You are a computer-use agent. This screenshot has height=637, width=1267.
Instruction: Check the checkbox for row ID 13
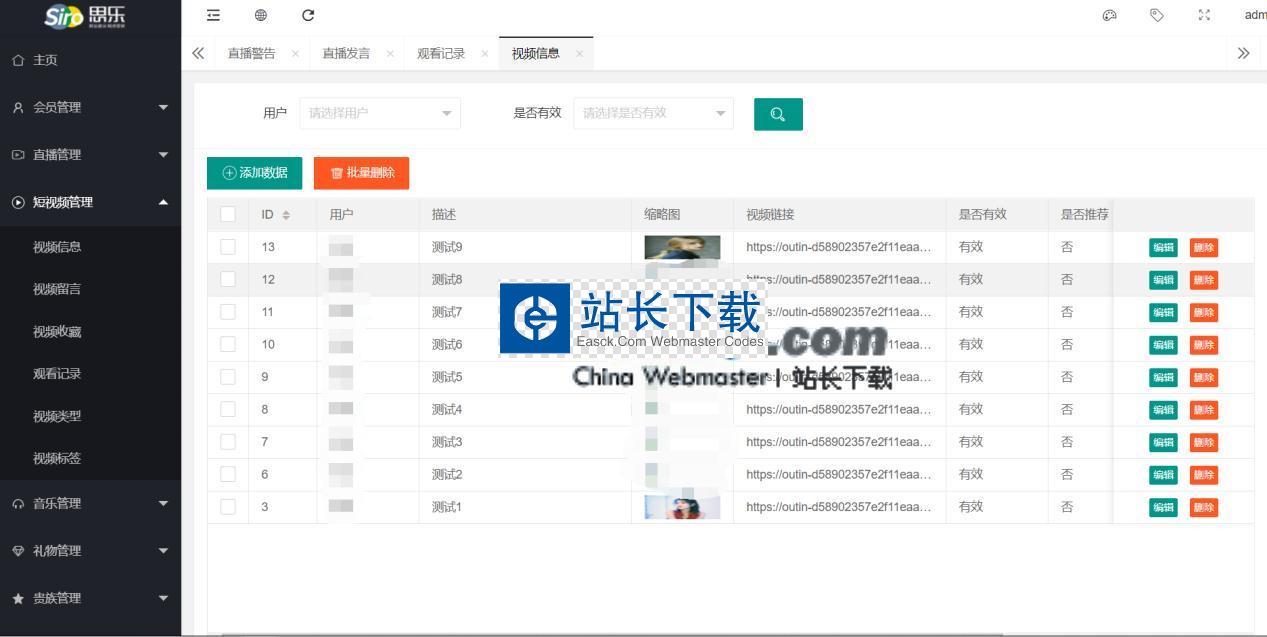(x=228, y=247)
